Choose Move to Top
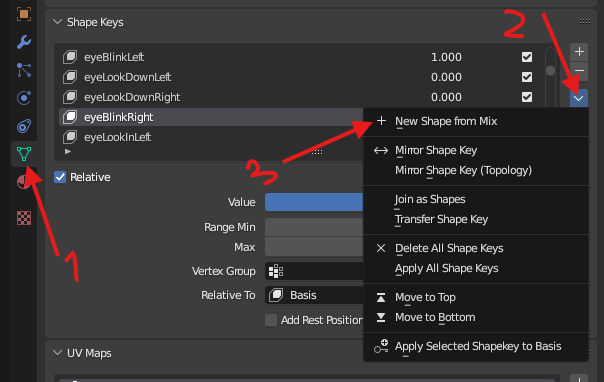The image size is (604, 382). tap(476, 297)
